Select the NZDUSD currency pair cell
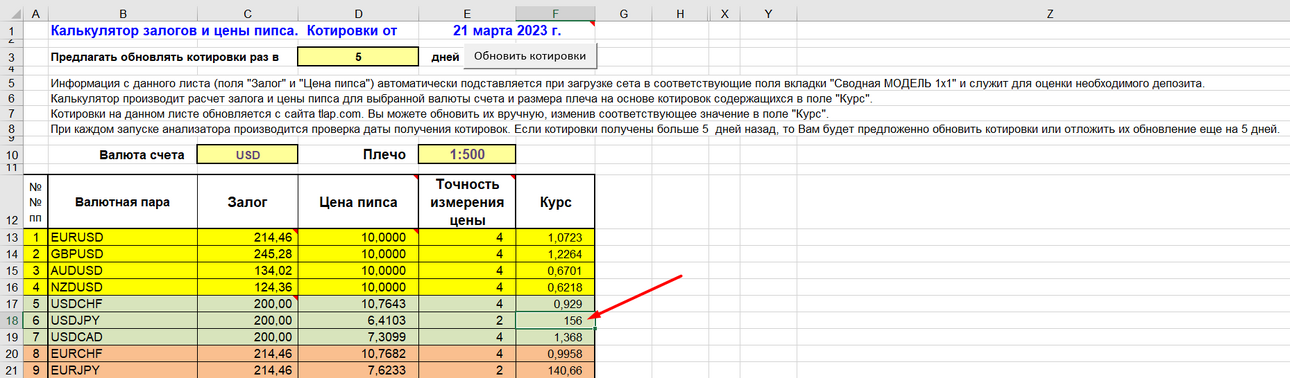The width and height of the screenshot is (1290, 378). point(122,287)
